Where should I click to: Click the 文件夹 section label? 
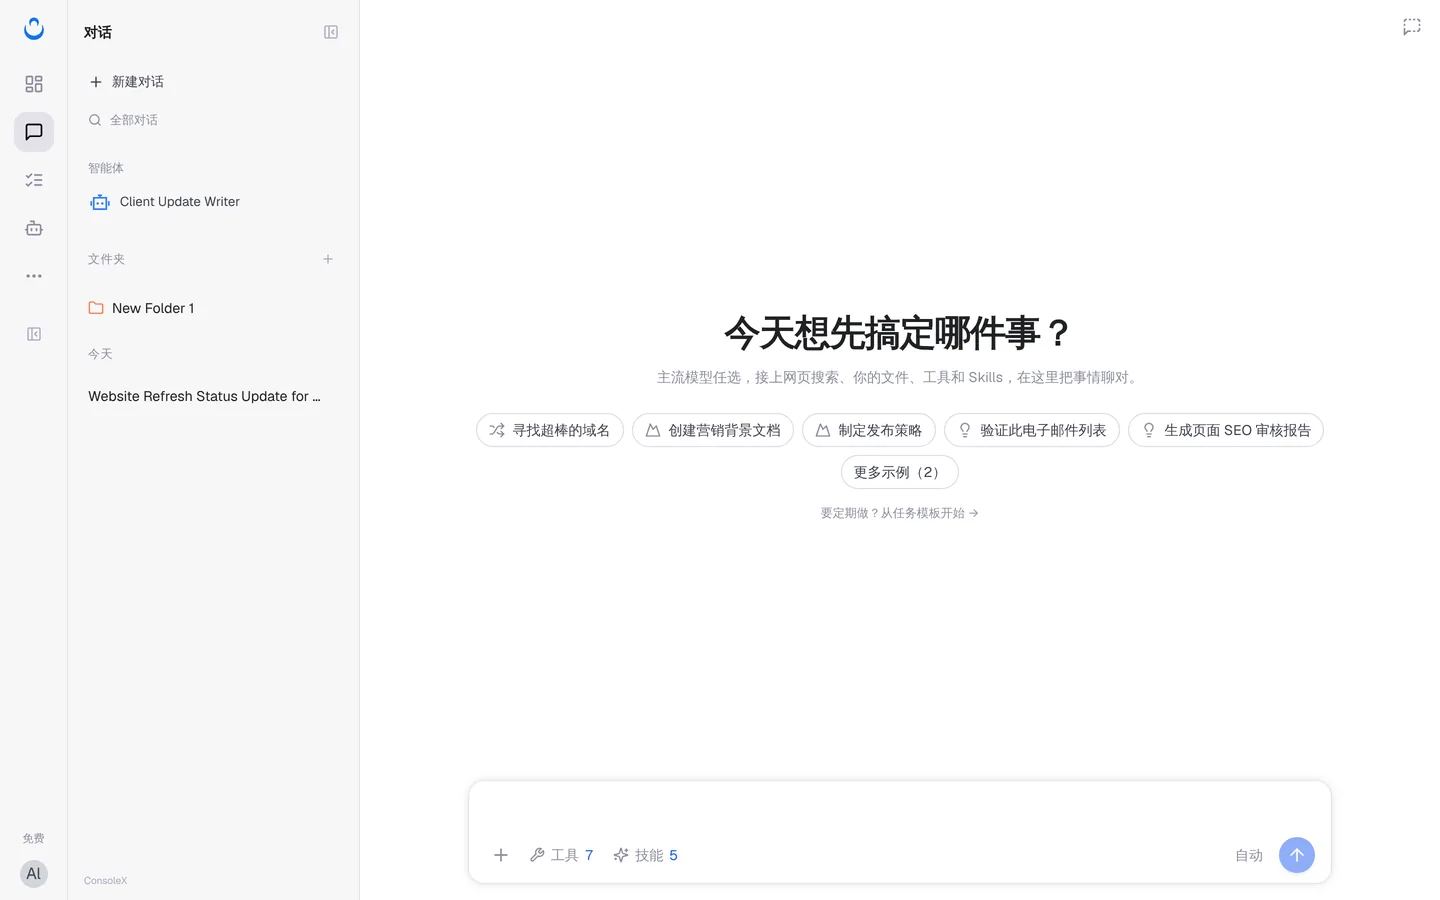[x=106, y=259]
